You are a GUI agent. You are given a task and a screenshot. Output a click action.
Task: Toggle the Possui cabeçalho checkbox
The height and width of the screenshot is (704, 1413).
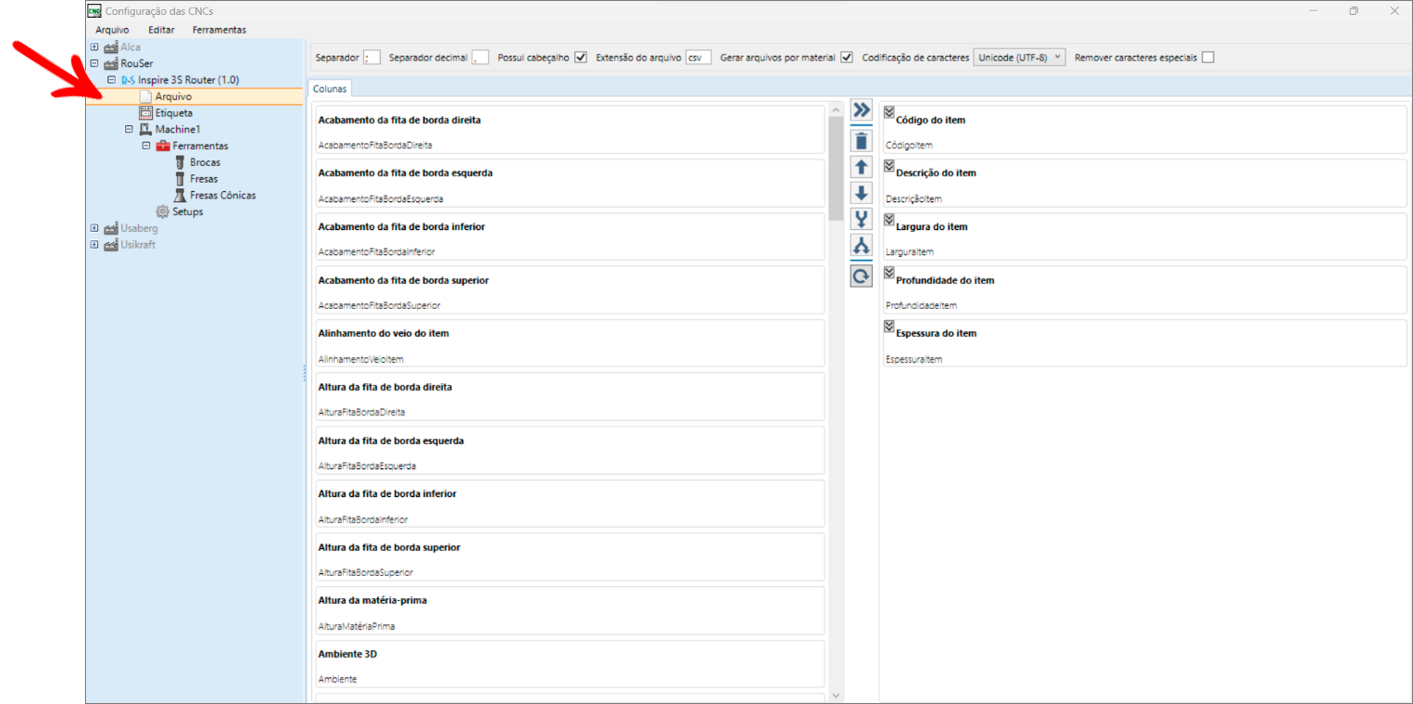(581, 57)
